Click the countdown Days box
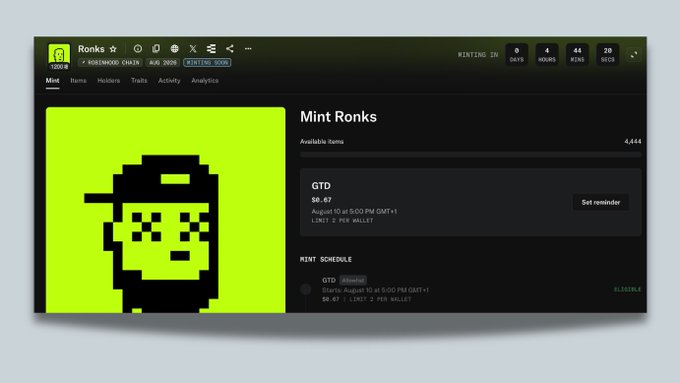 (x=517, y=55)
